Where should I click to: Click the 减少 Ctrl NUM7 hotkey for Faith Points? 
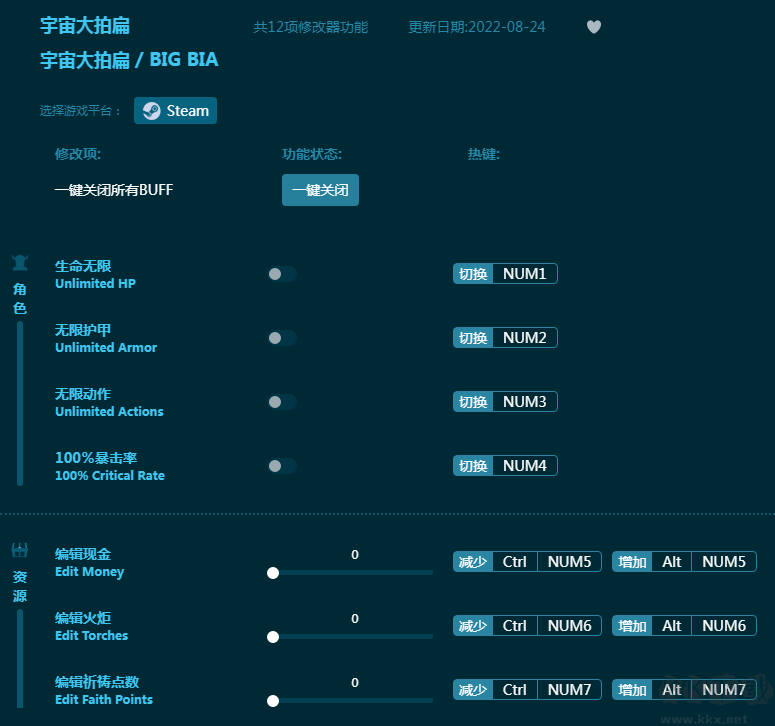click(x=527, y=690)
